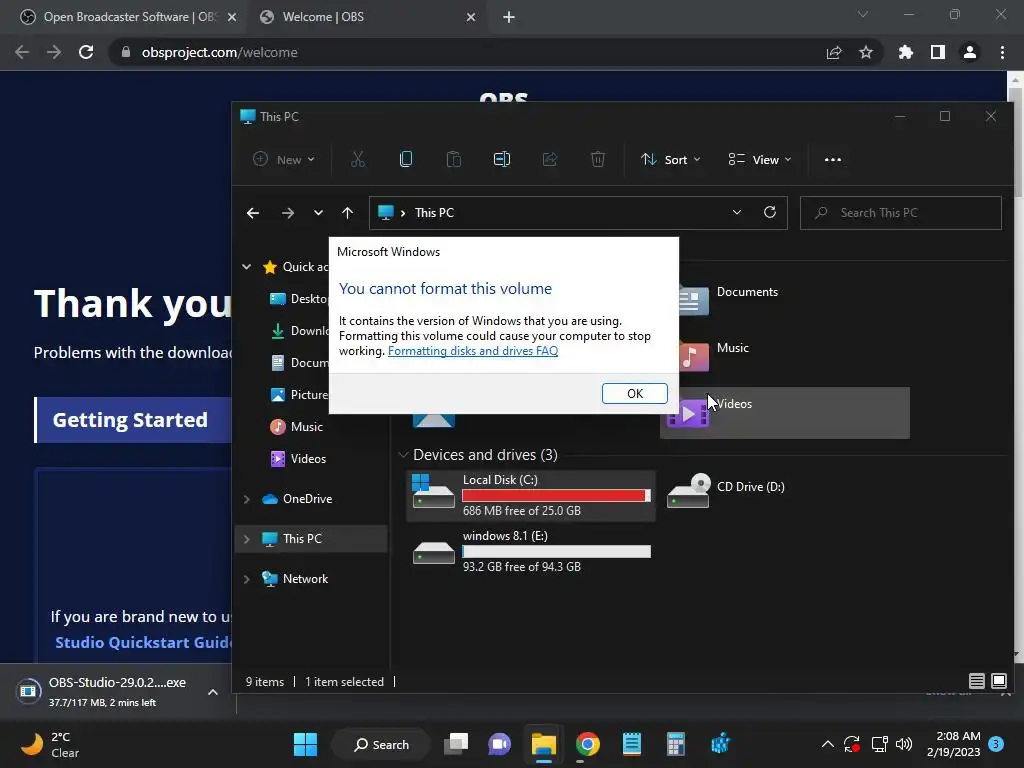Screen dimensions: 1024x768
Task: Open Chrome extensions puzzle icon
Action: coord(905,52)
